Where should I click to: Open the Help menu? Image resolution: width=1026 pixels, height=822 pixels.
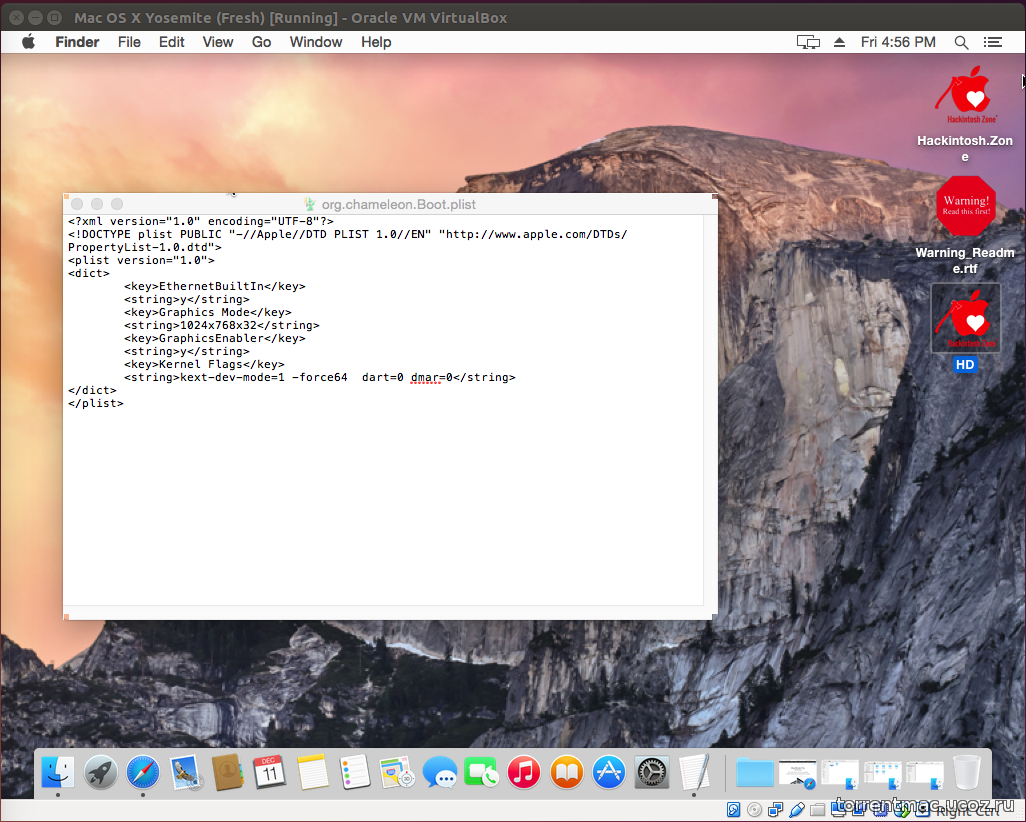376,42
